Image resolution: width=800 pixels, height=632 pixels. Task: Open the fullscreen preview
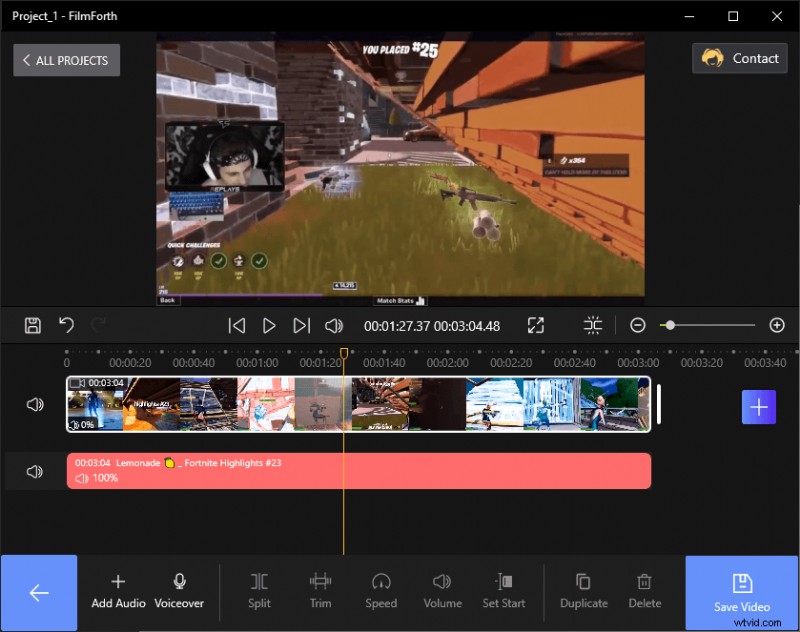tap(536, 325)
